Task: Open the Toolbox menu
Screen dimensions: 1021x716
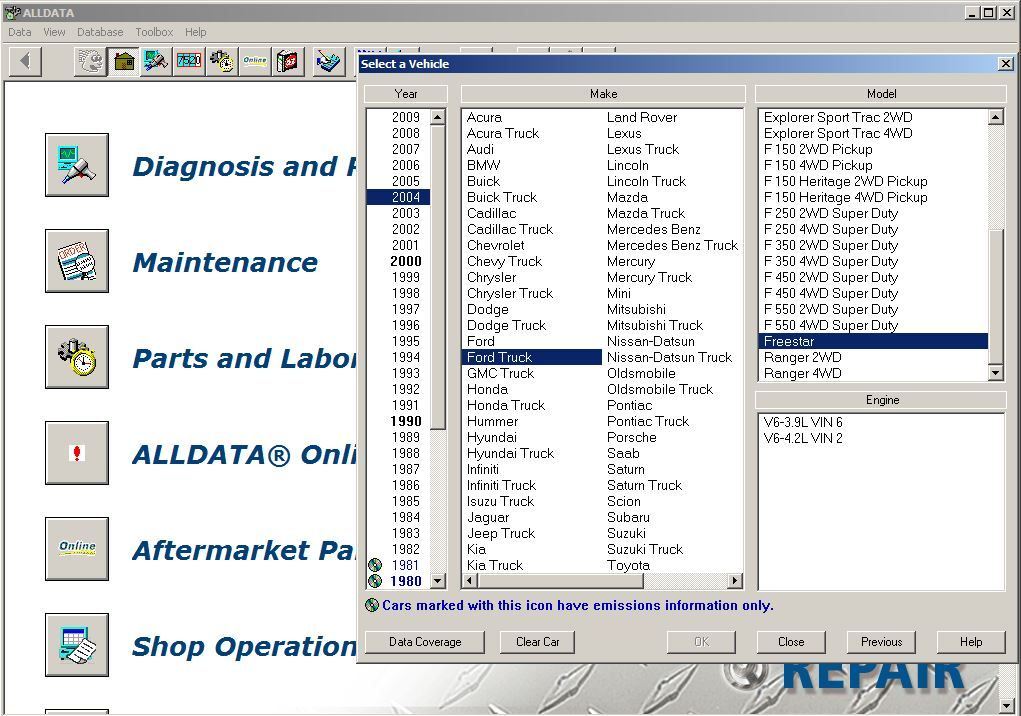Action: (x=154, y=32)
